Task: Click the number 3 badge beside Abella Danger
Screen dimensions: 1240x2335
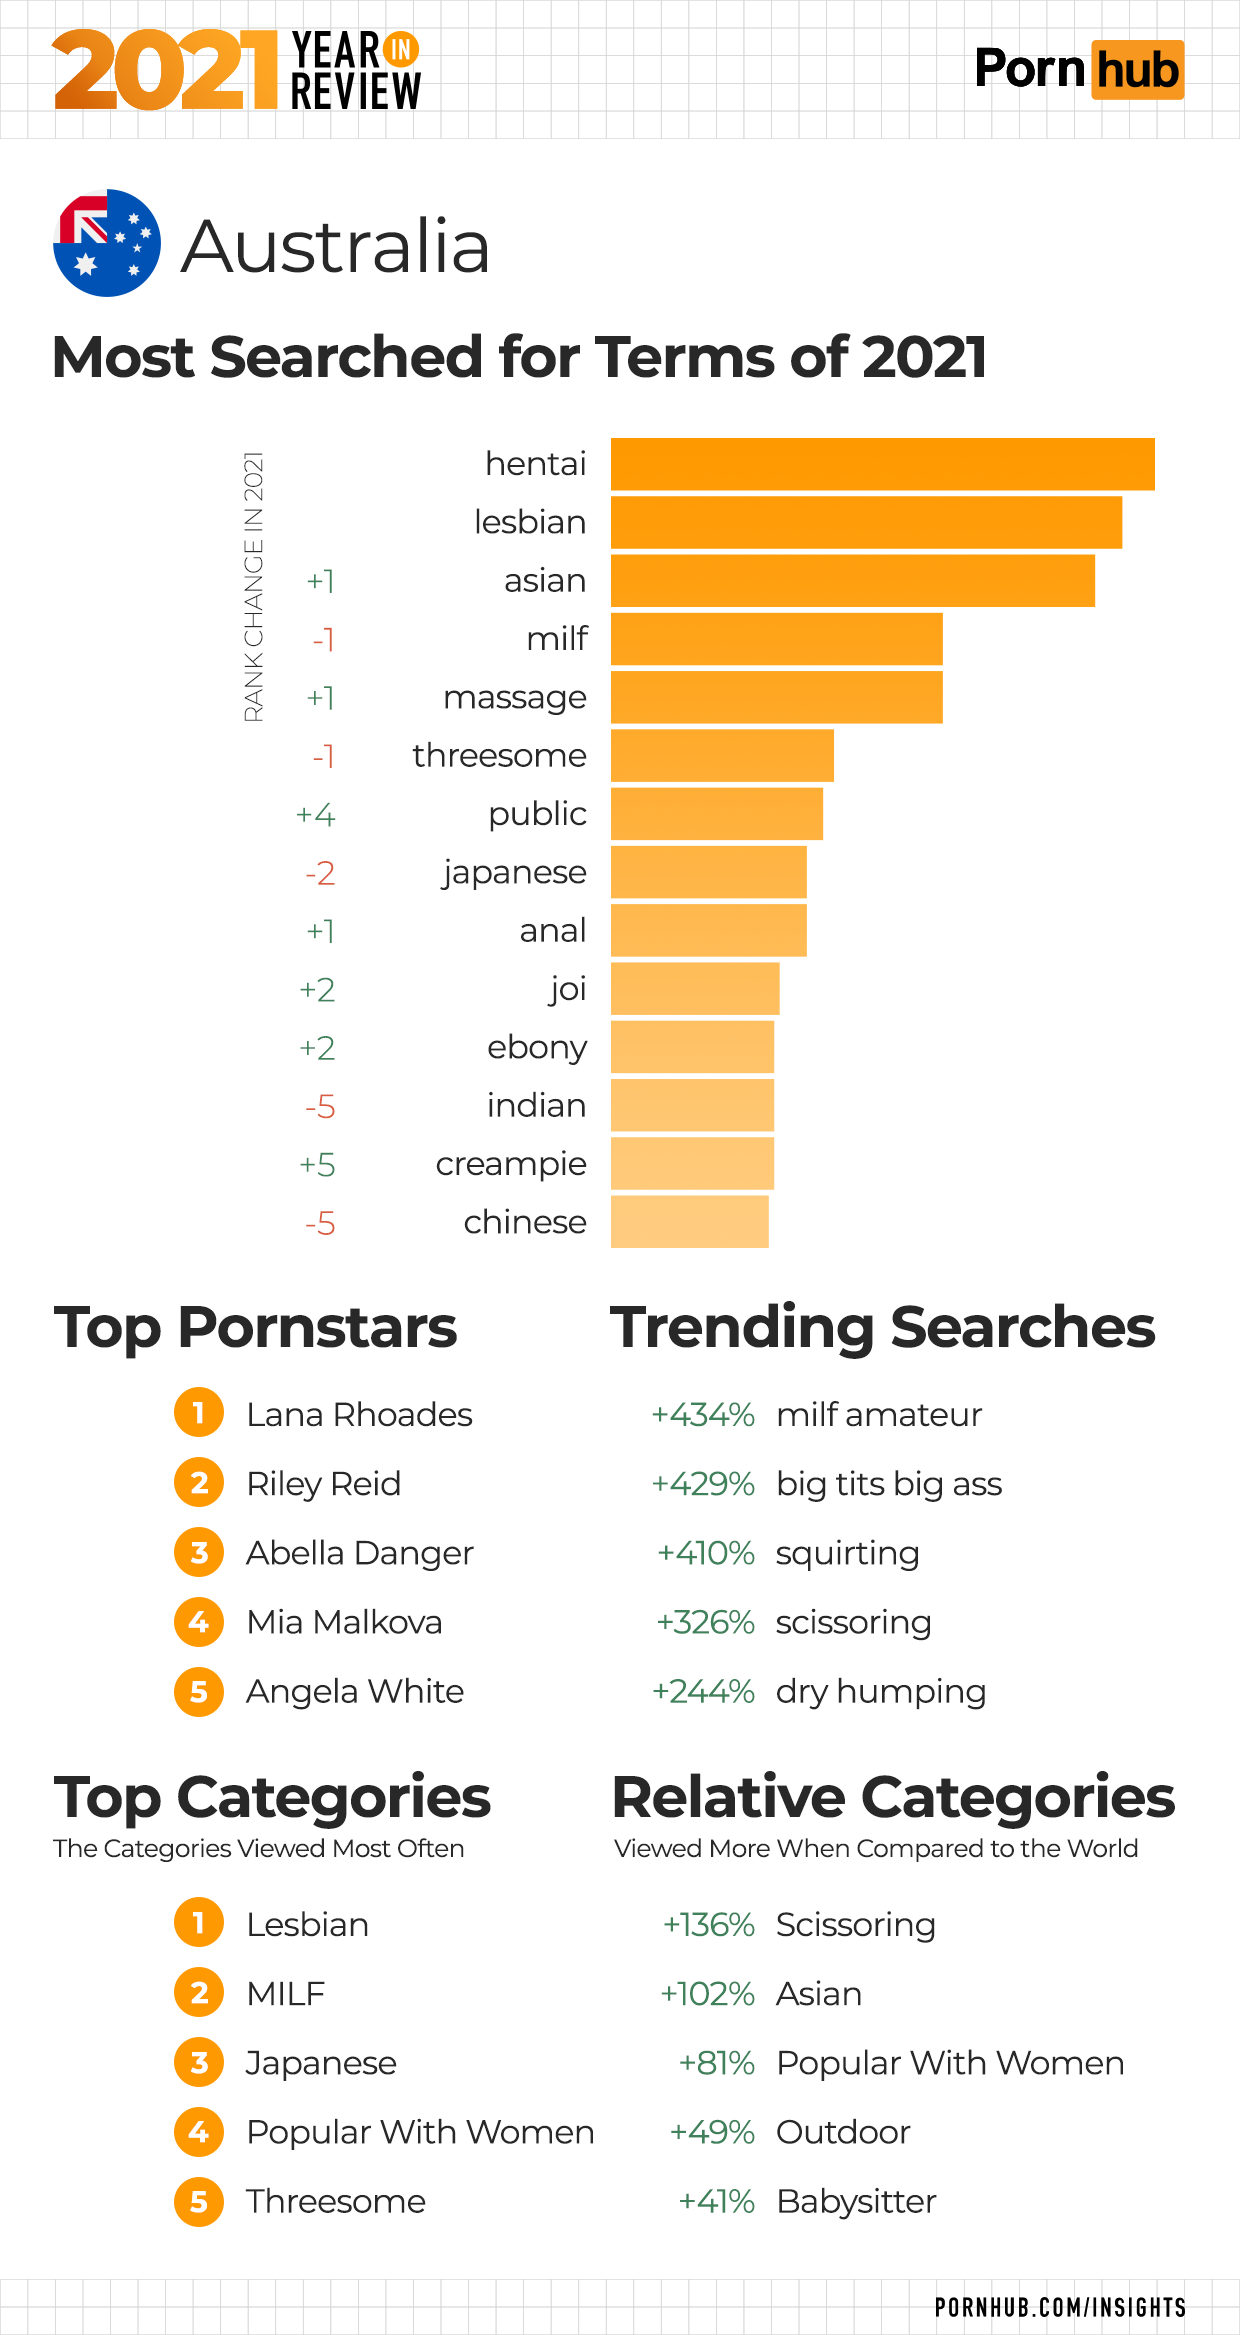Action: (199, 1552)
